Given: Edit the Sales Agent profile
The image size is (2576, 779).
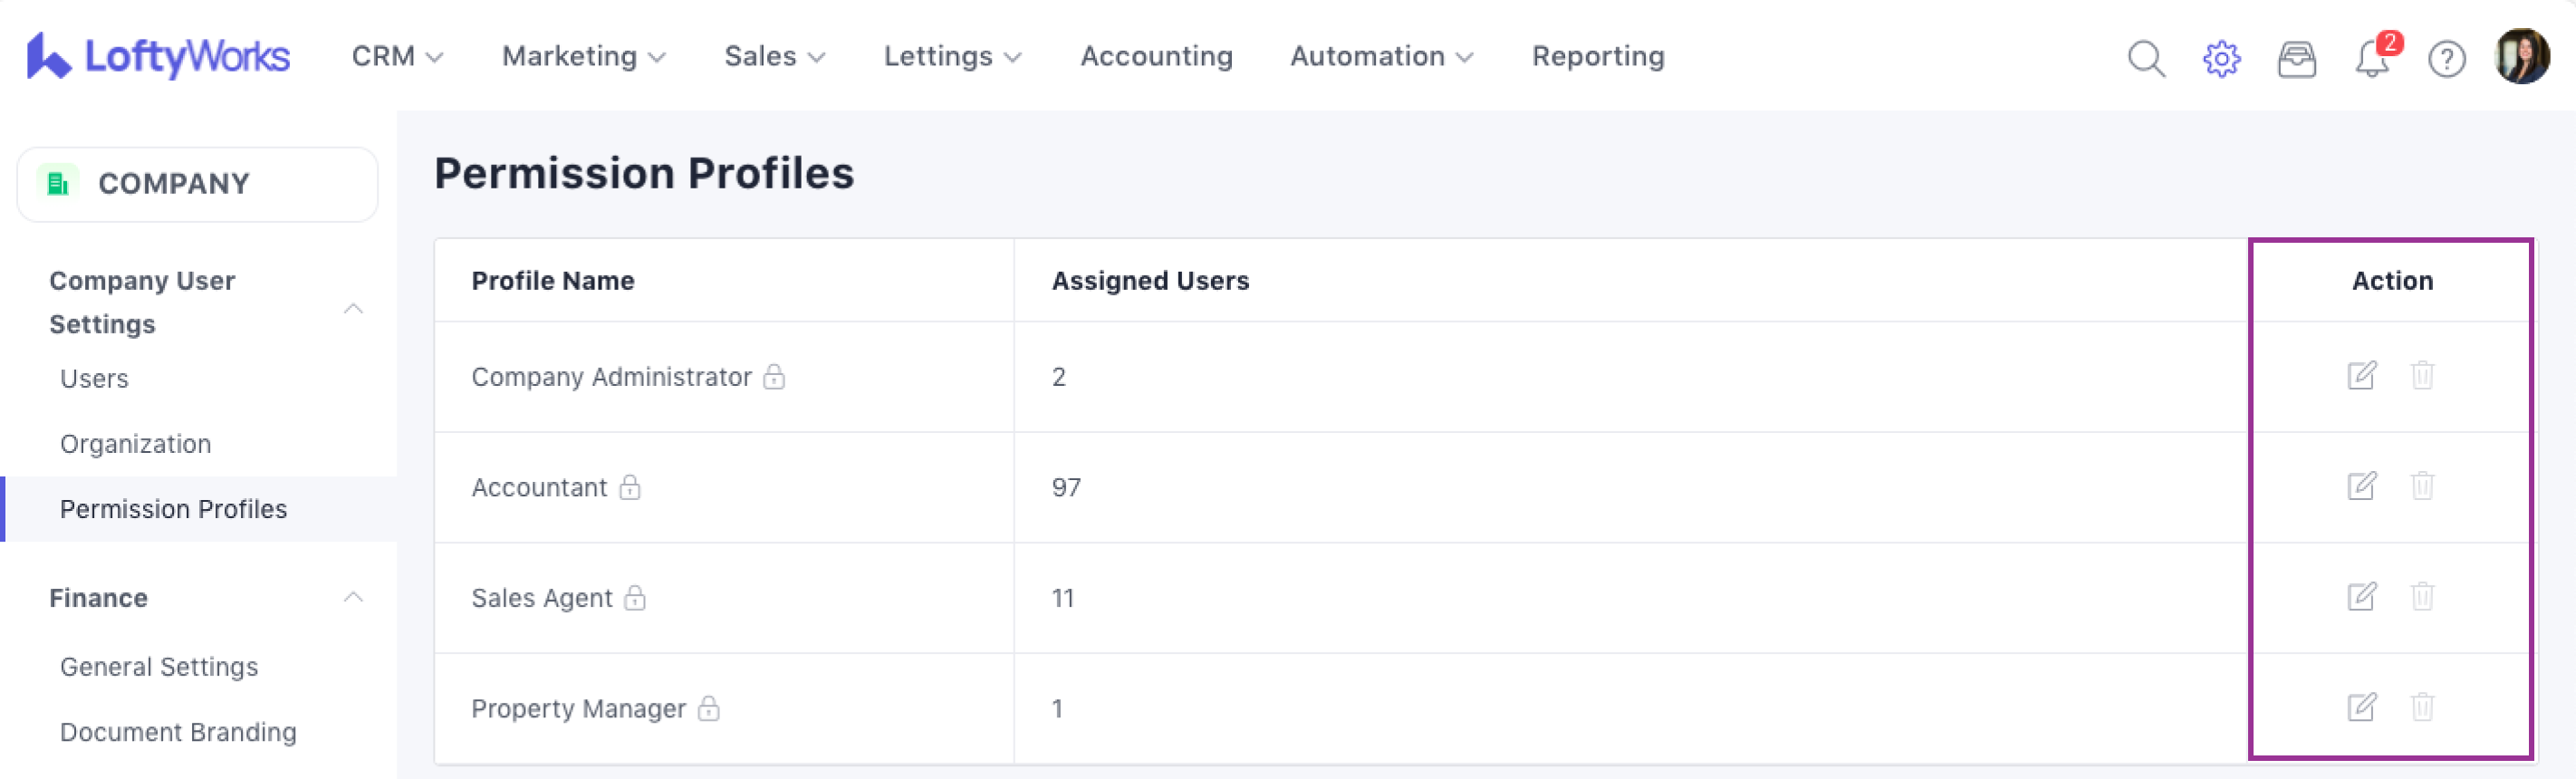Looking at the screenshot, I should (2361, 597).
